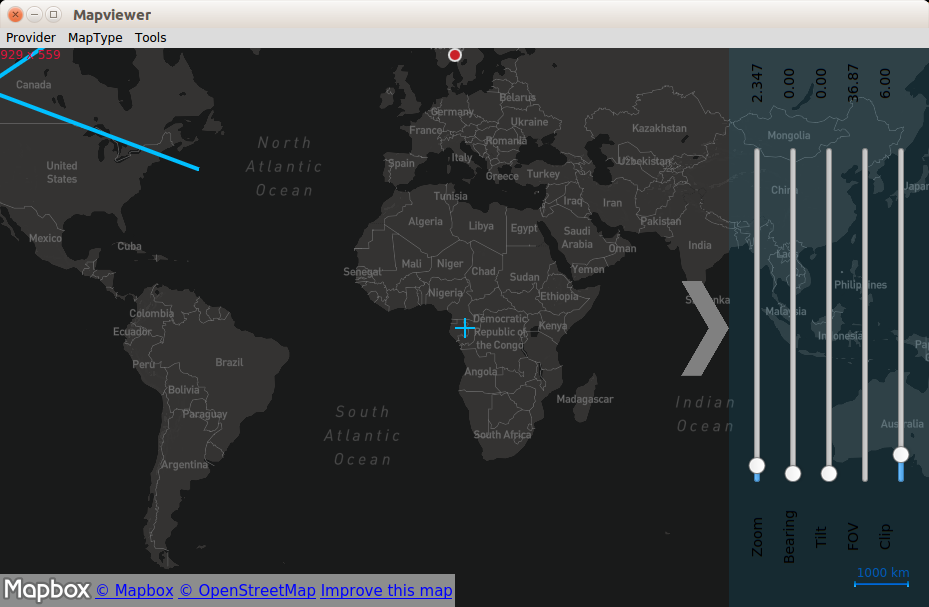Collapse the slider panel with chevron arrow
This screenshot has width=929, height=607.
[x=704, y=328]
